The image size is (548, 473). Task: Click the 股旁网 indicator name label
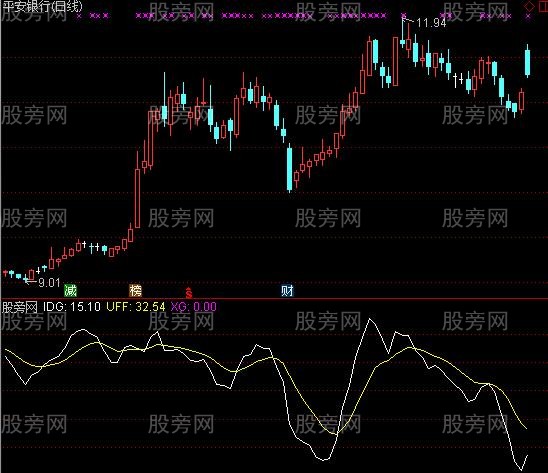pos(20,307)
